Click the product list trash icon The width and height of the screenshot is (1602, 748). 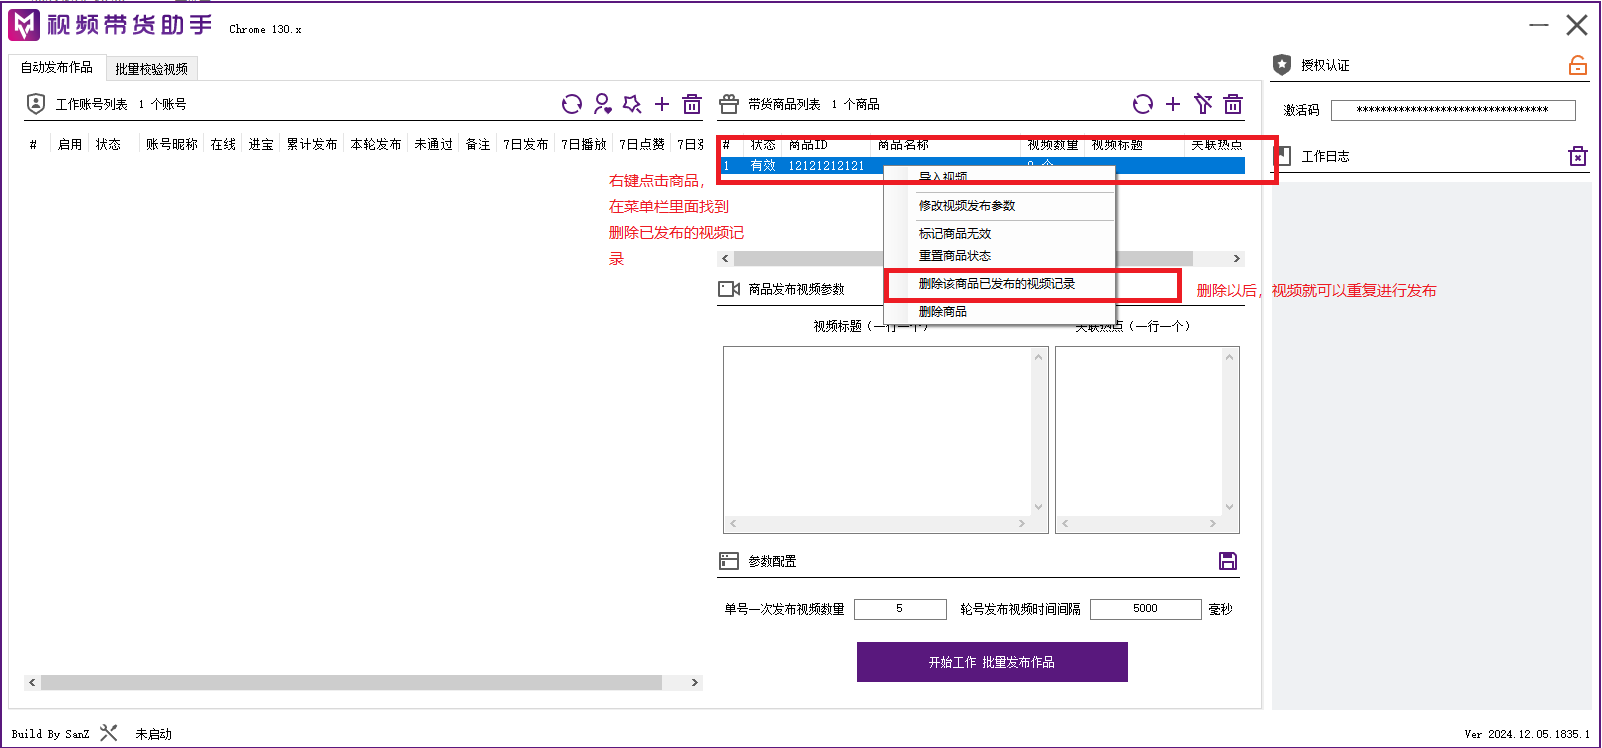point(1233,104)
